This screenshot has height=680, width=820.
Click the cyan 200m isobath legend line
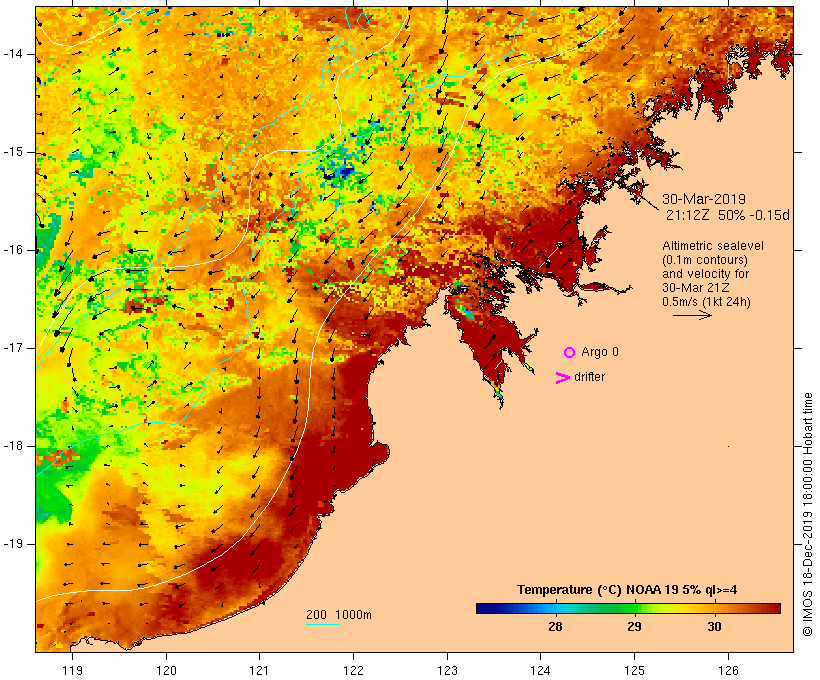(x=323, y=624)
